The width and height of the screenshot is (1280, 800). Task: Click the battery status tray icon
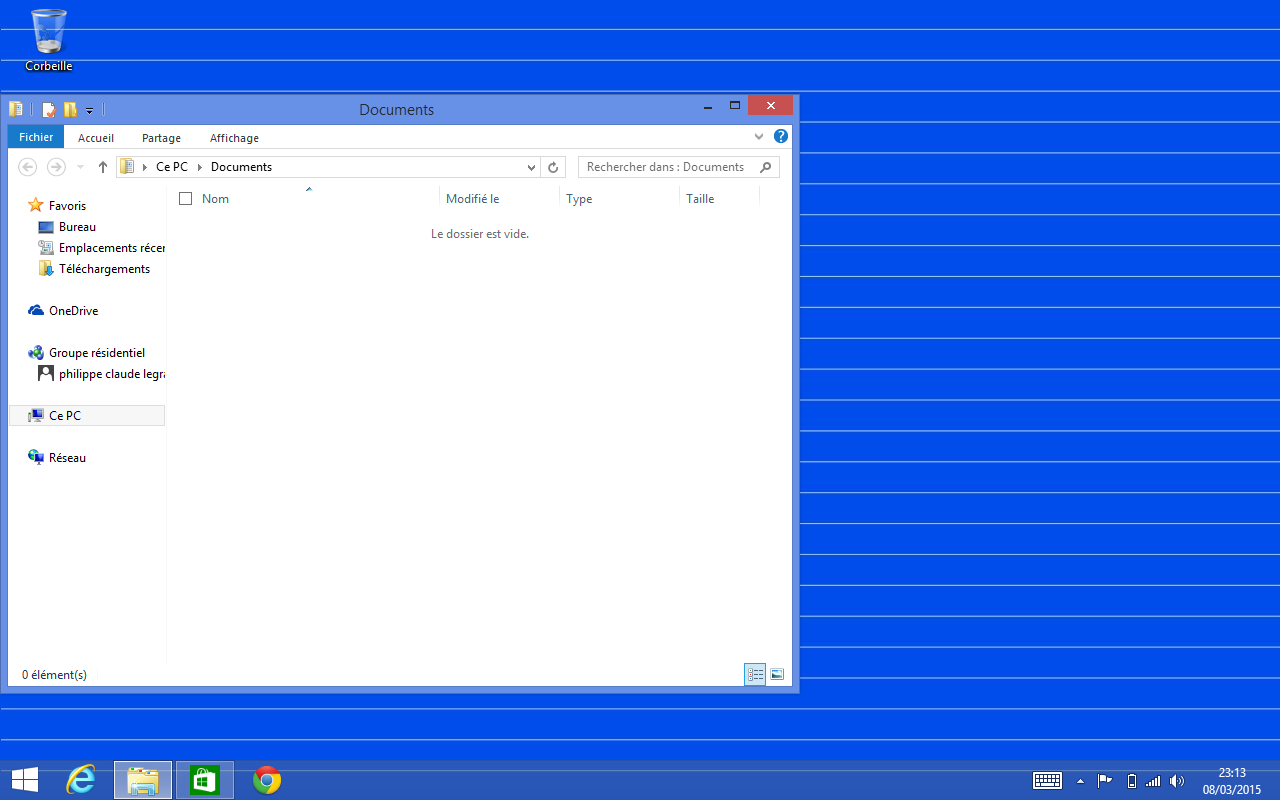pos(1132,781)
